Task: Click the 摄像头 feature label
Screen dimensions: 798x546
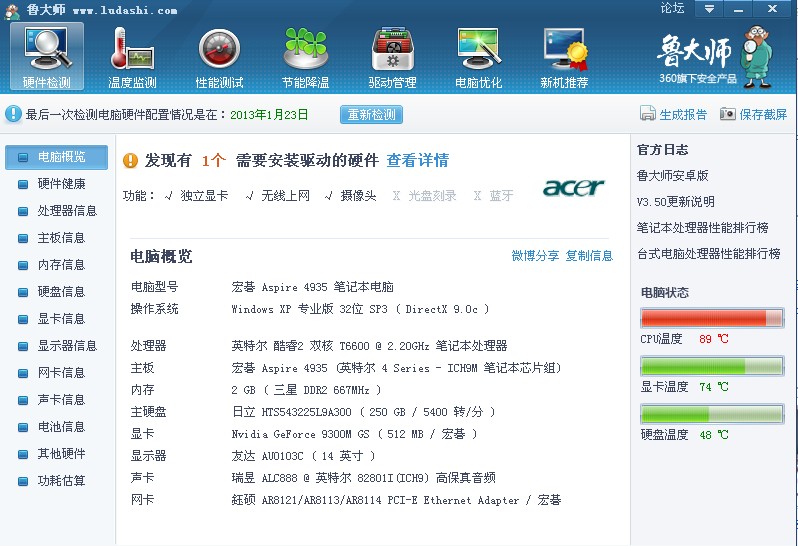Action: tap(358, 195)
